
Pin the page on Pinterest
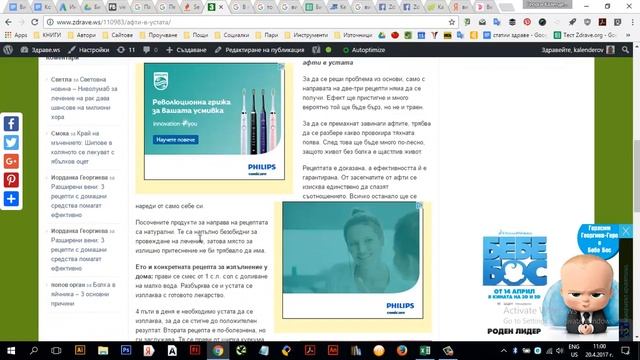[11, 180]
